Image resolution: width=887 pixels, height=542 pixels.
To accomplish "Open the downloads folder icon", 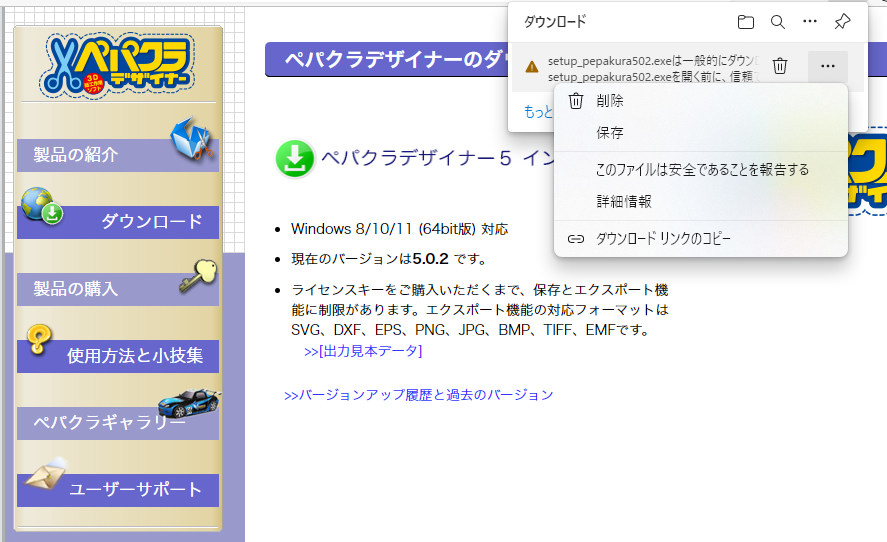I will click(x=746, y=22).
